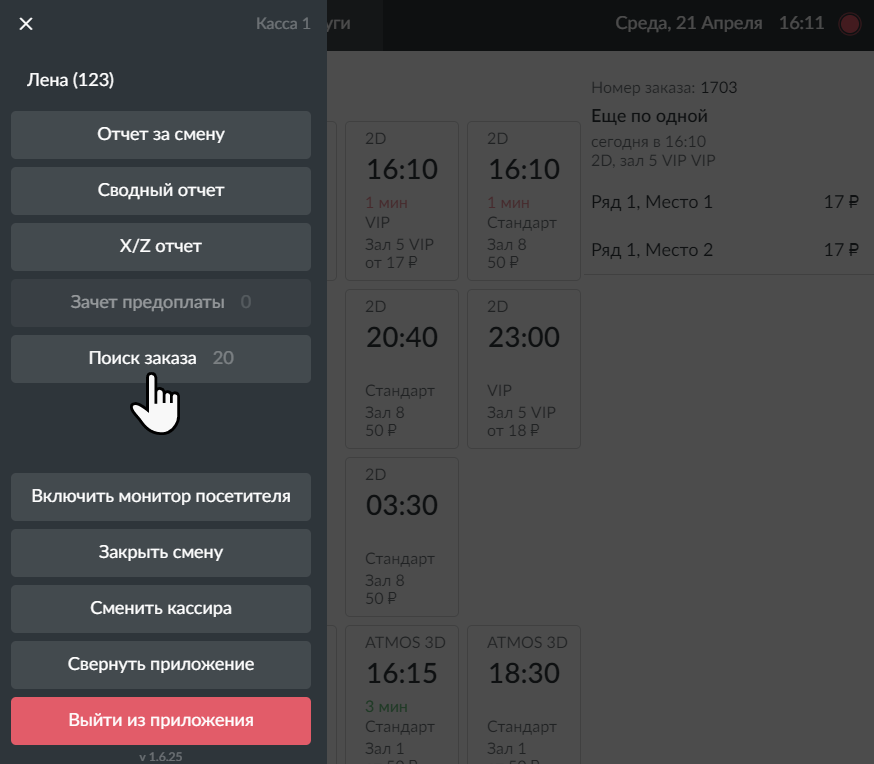This screenshot has height=764, width=874.
Task: Click the red Выйти из приложения button
Action: pyautogui.click(x=161, y=721)
